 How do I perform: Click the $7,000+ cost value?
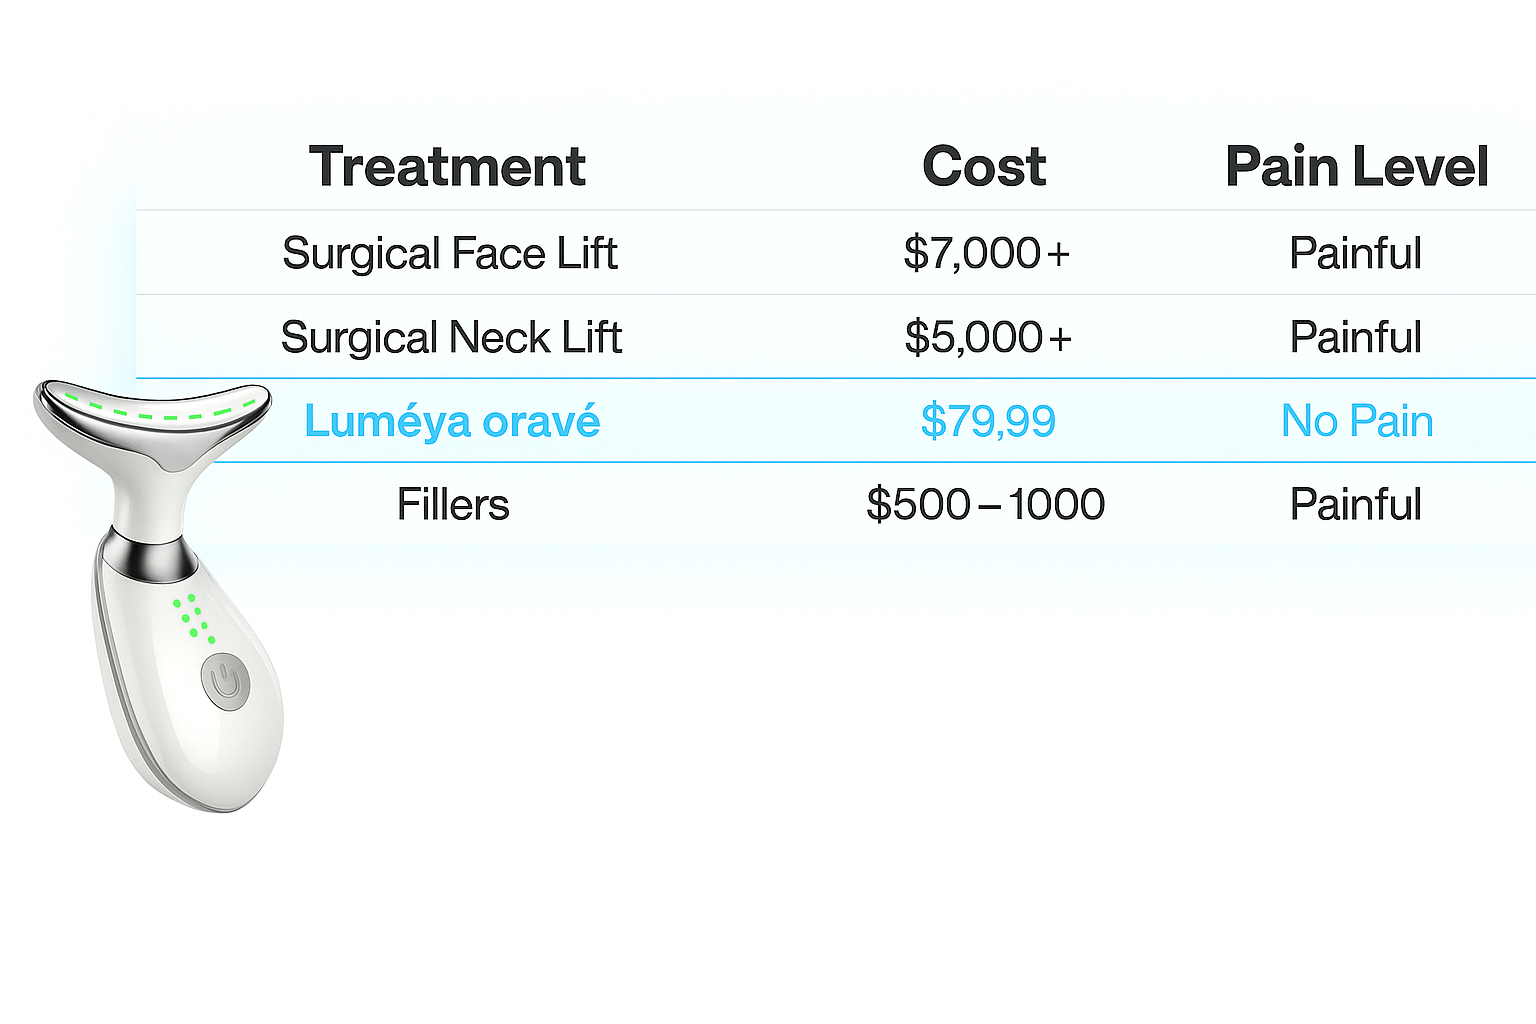point(986,253)
